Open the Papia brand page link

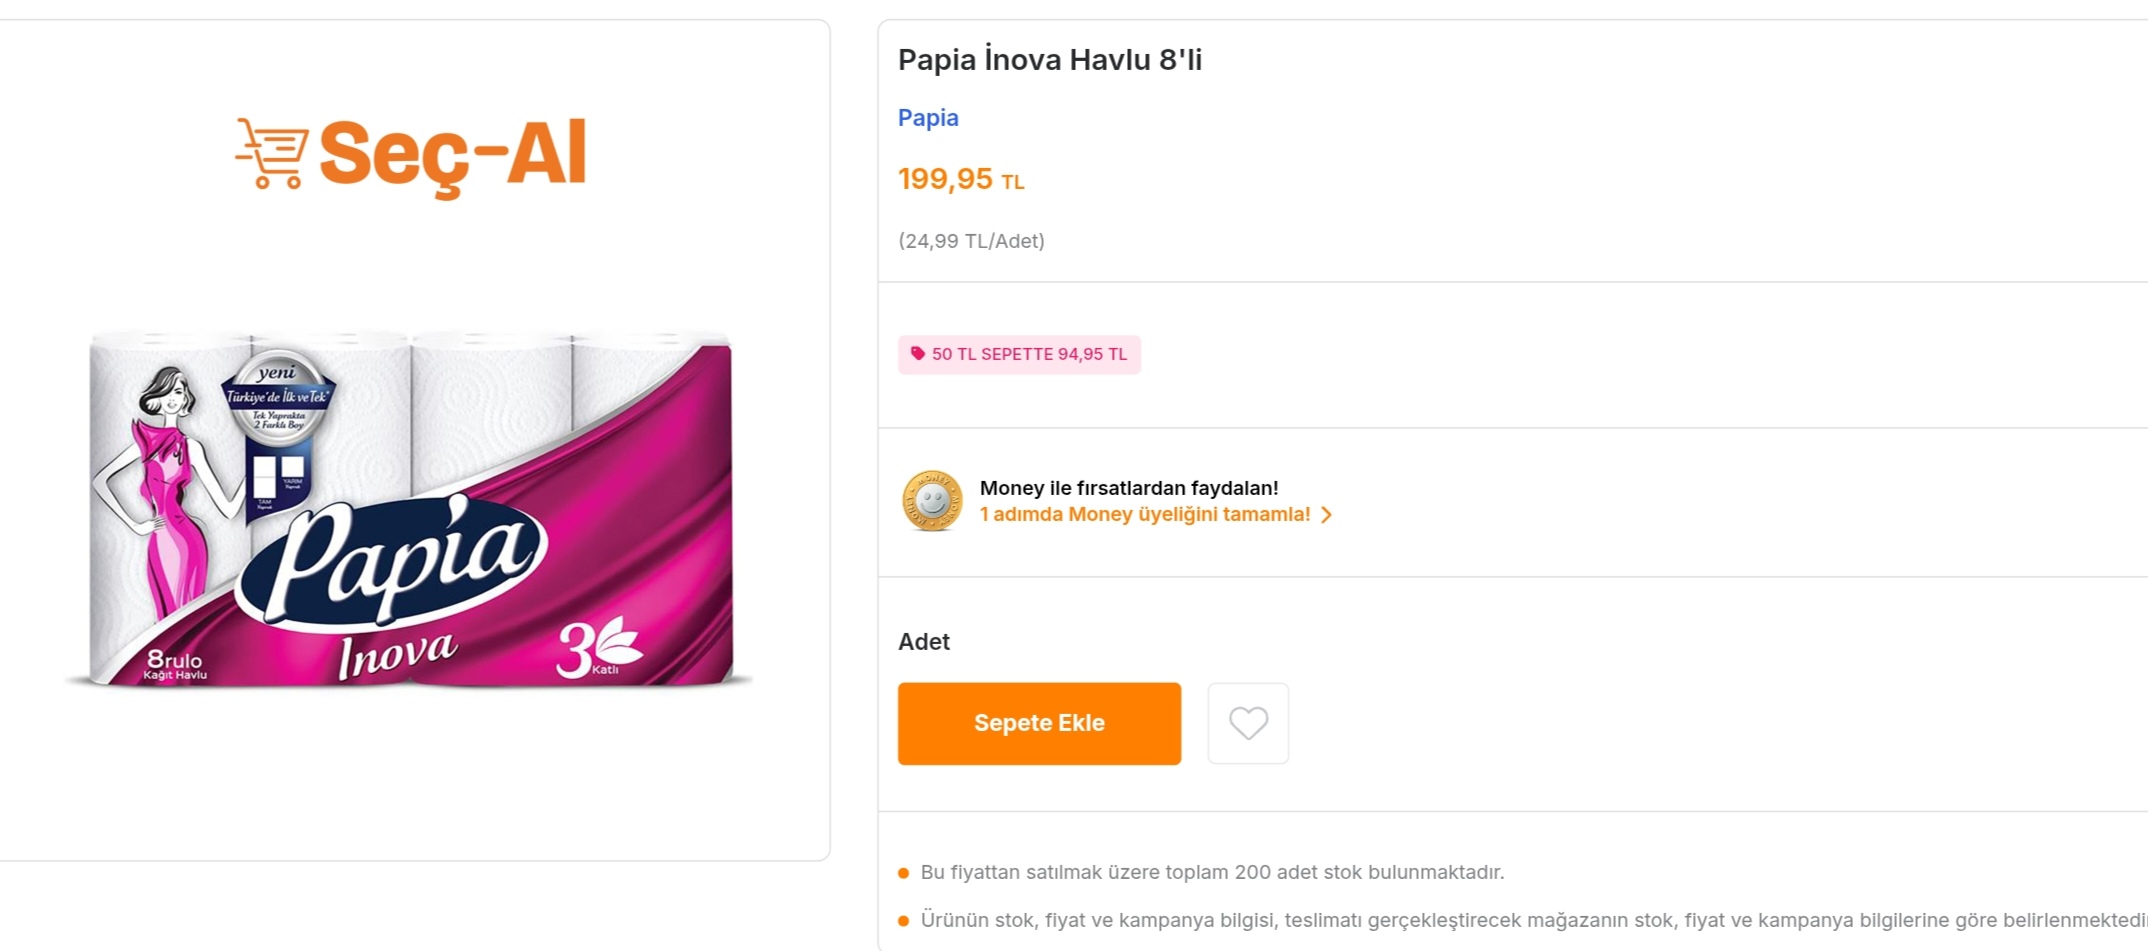[928, 117]
